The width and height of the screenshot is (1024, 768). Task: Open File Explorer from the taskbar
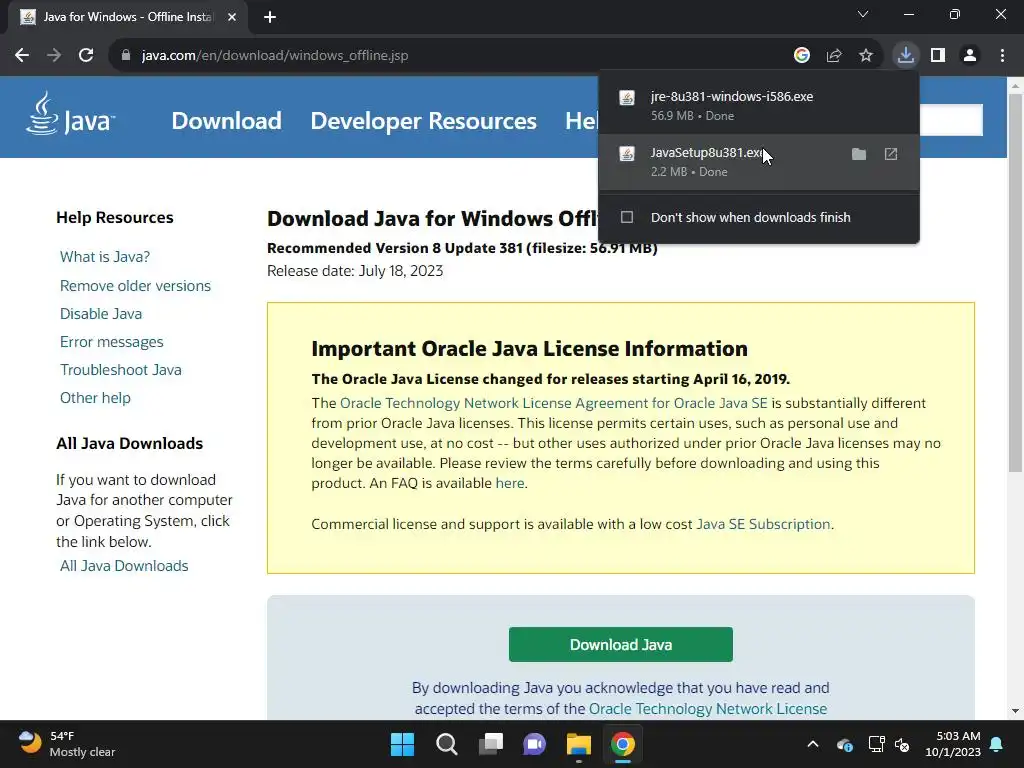[x=579, y=744]
